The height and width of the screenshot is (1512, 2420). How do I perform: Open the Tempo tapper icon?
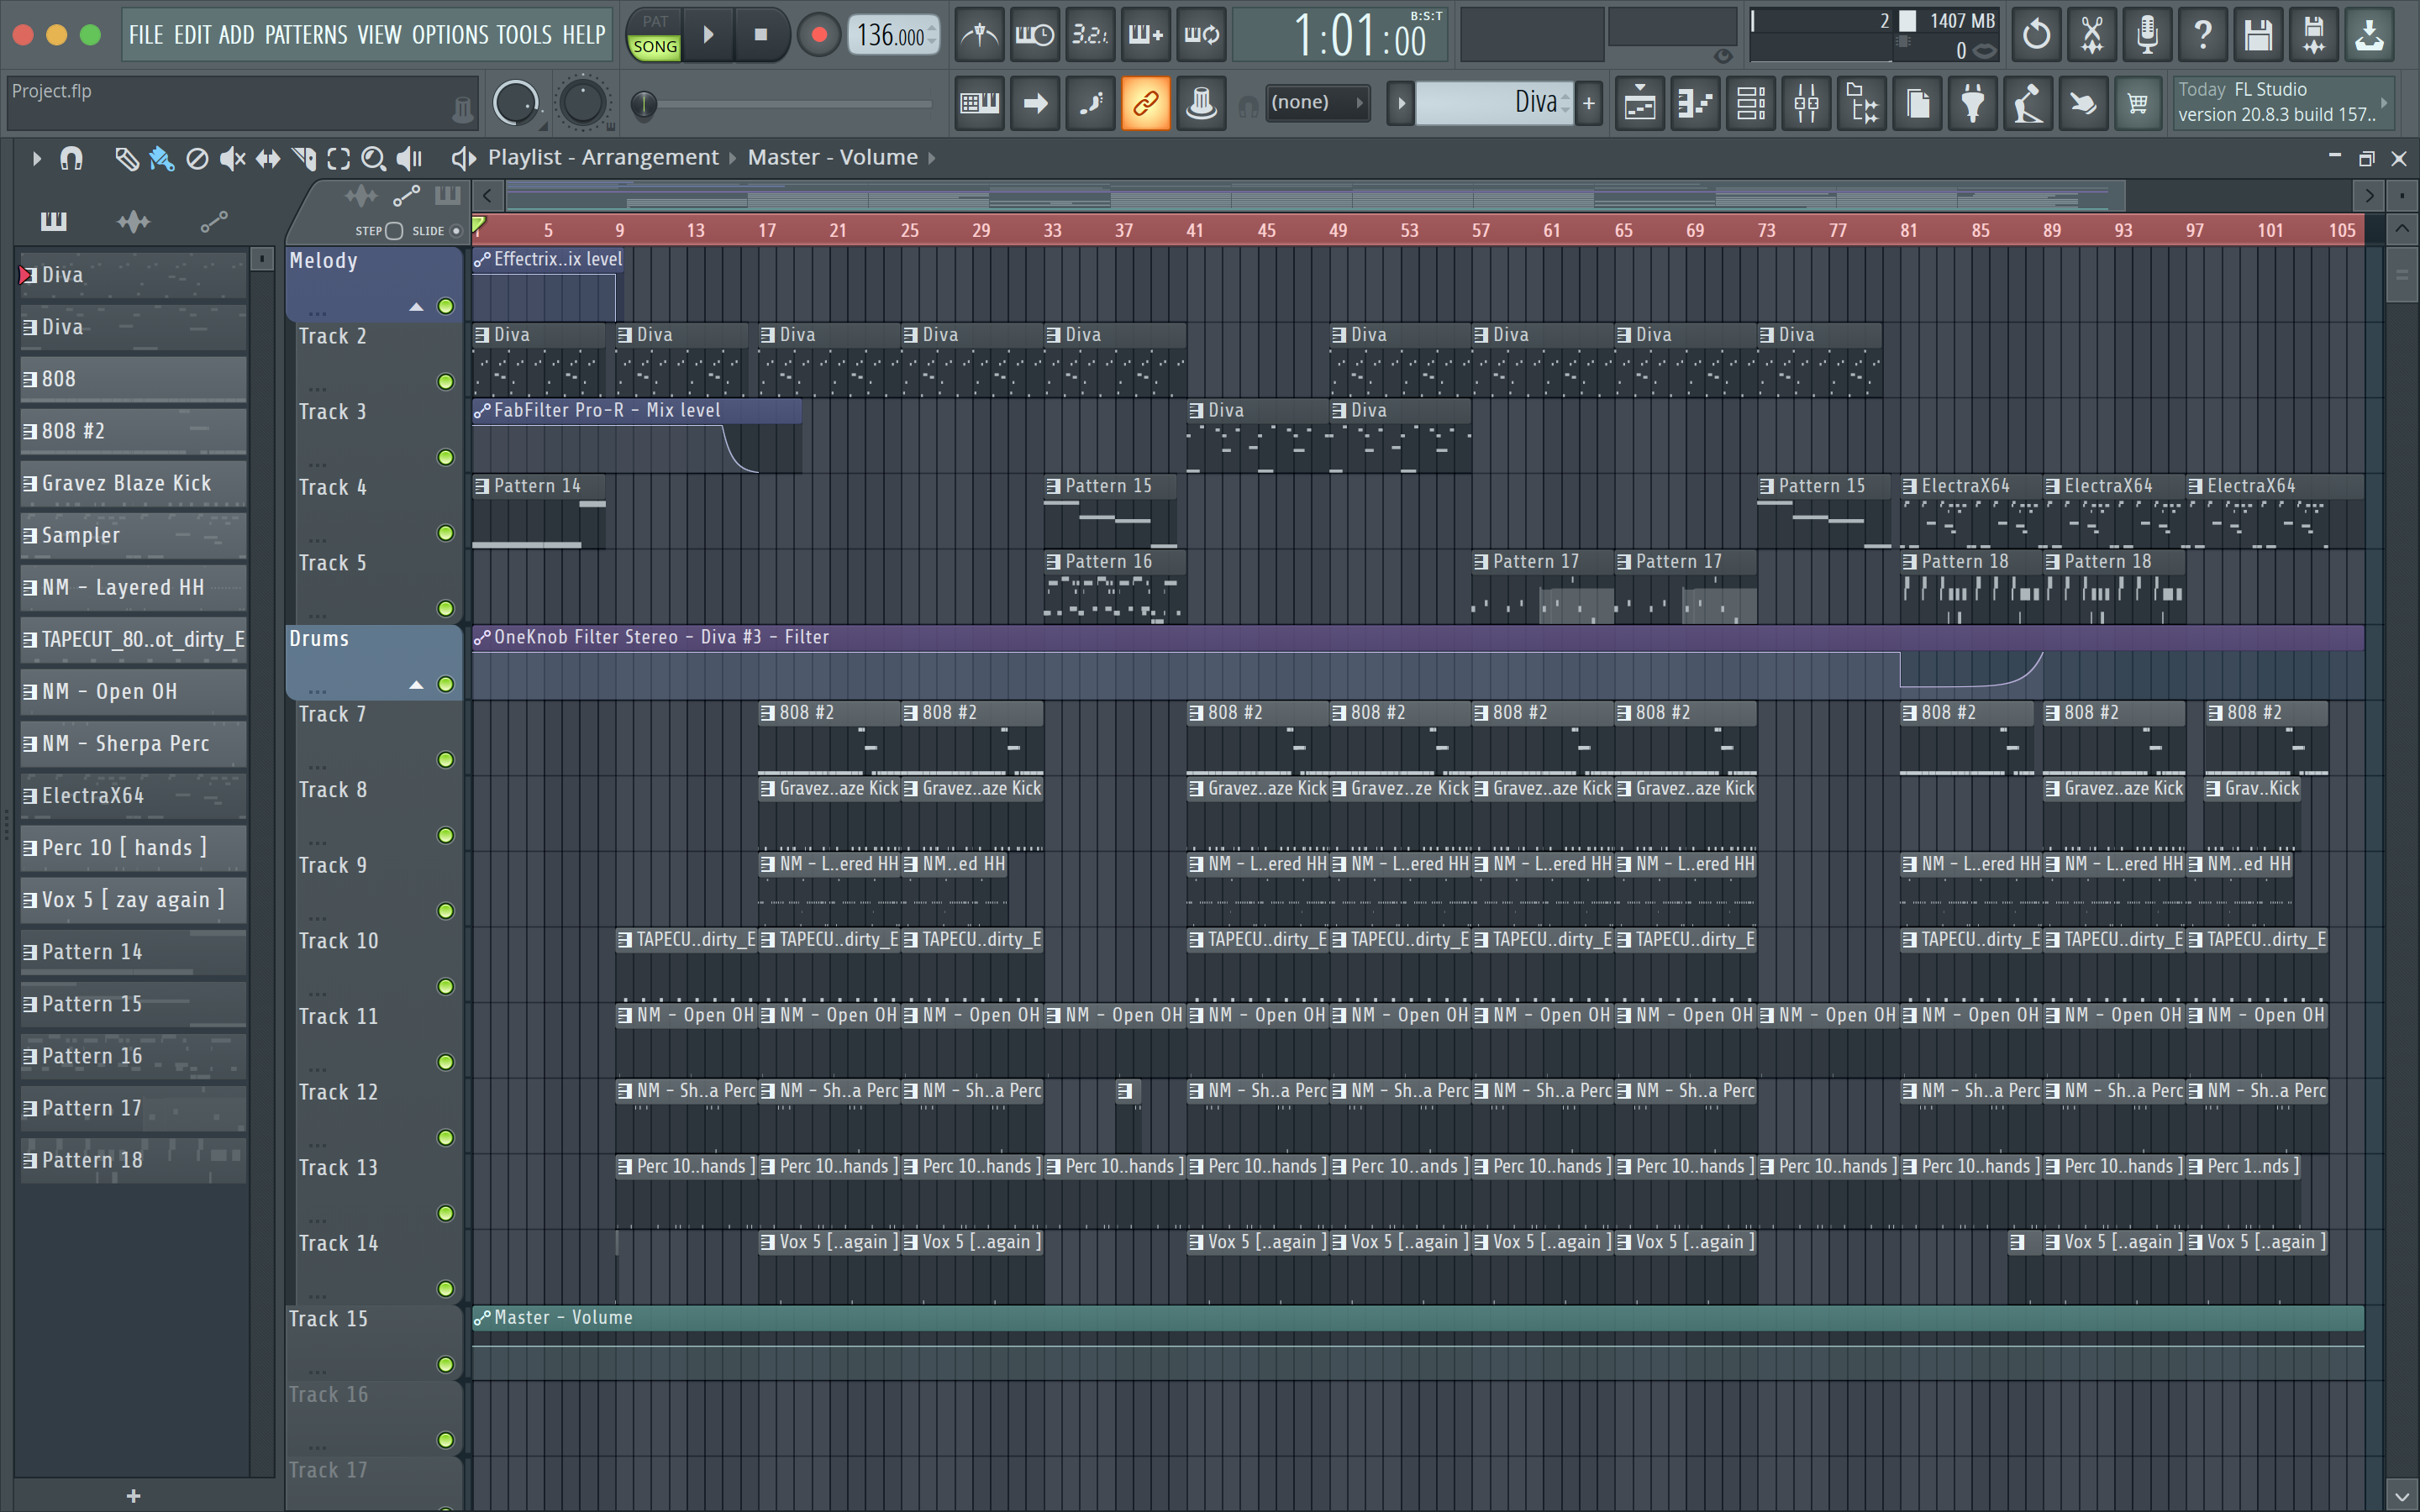pos(2028,103)
